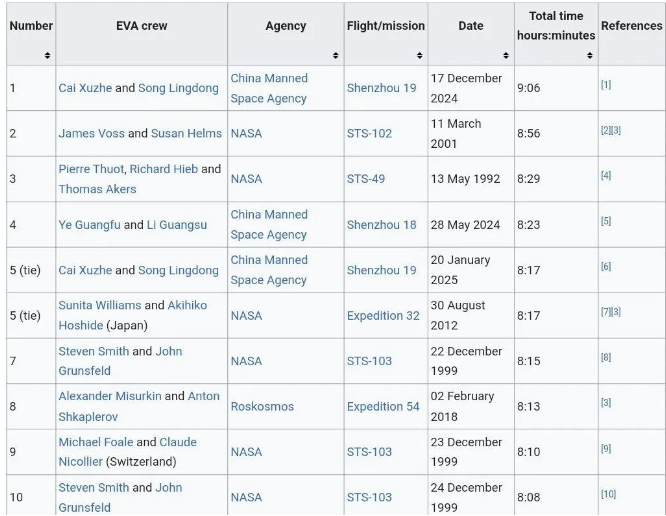Open Sunita Williams article link

click(100, 305)
